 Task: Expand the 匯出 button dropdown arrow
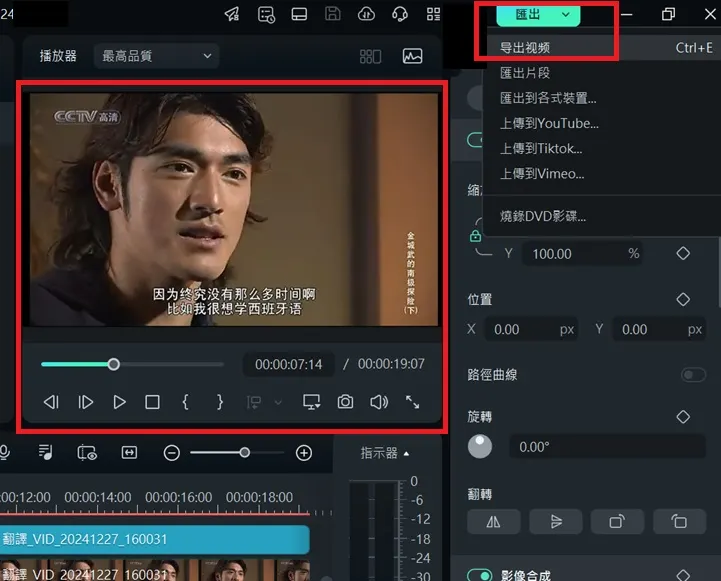coord(566,14)
